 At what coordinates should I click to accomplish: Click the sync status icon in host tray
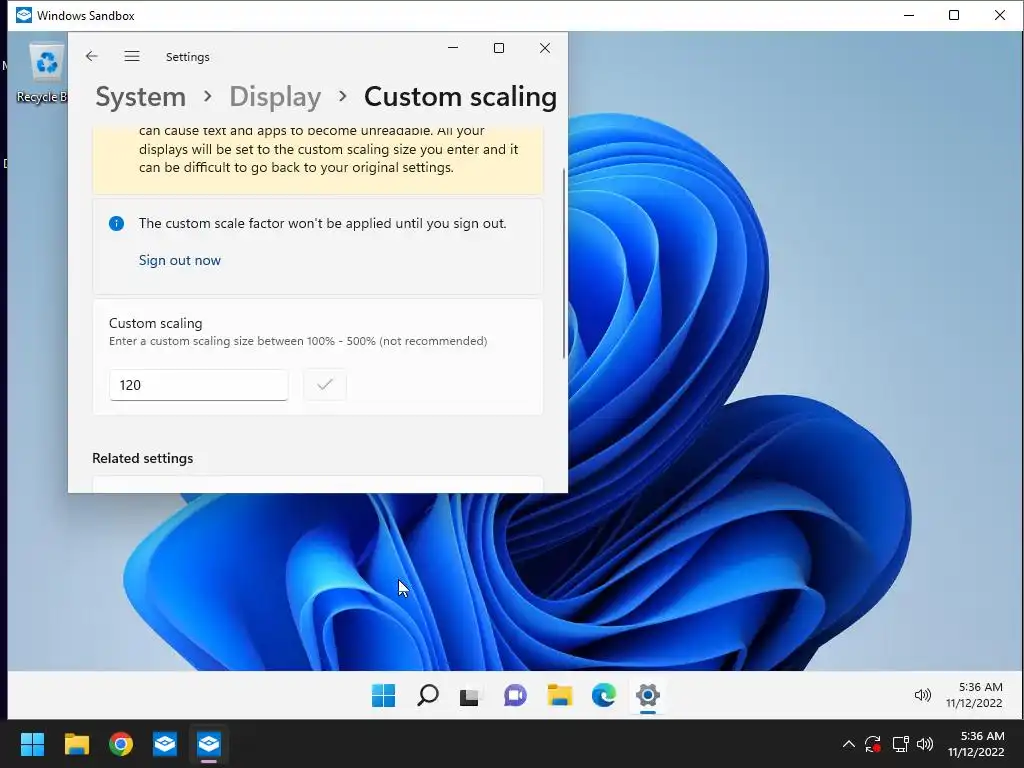point(872,744)
